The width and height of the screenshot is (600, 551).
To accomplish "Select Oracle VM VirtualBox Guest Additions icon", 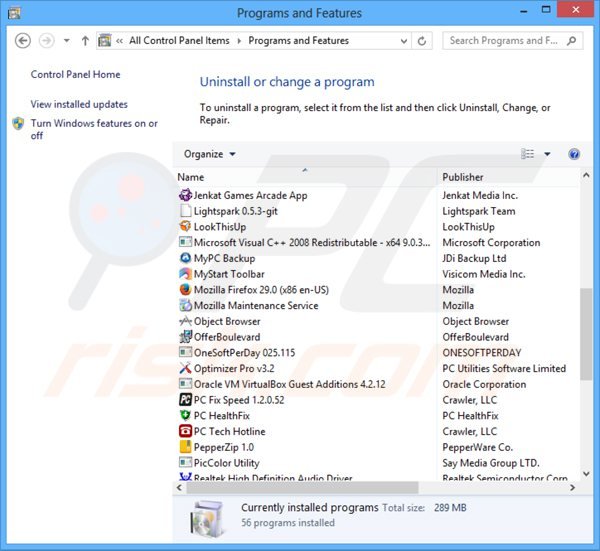I will pyautogui.click(x=185, y=383).
